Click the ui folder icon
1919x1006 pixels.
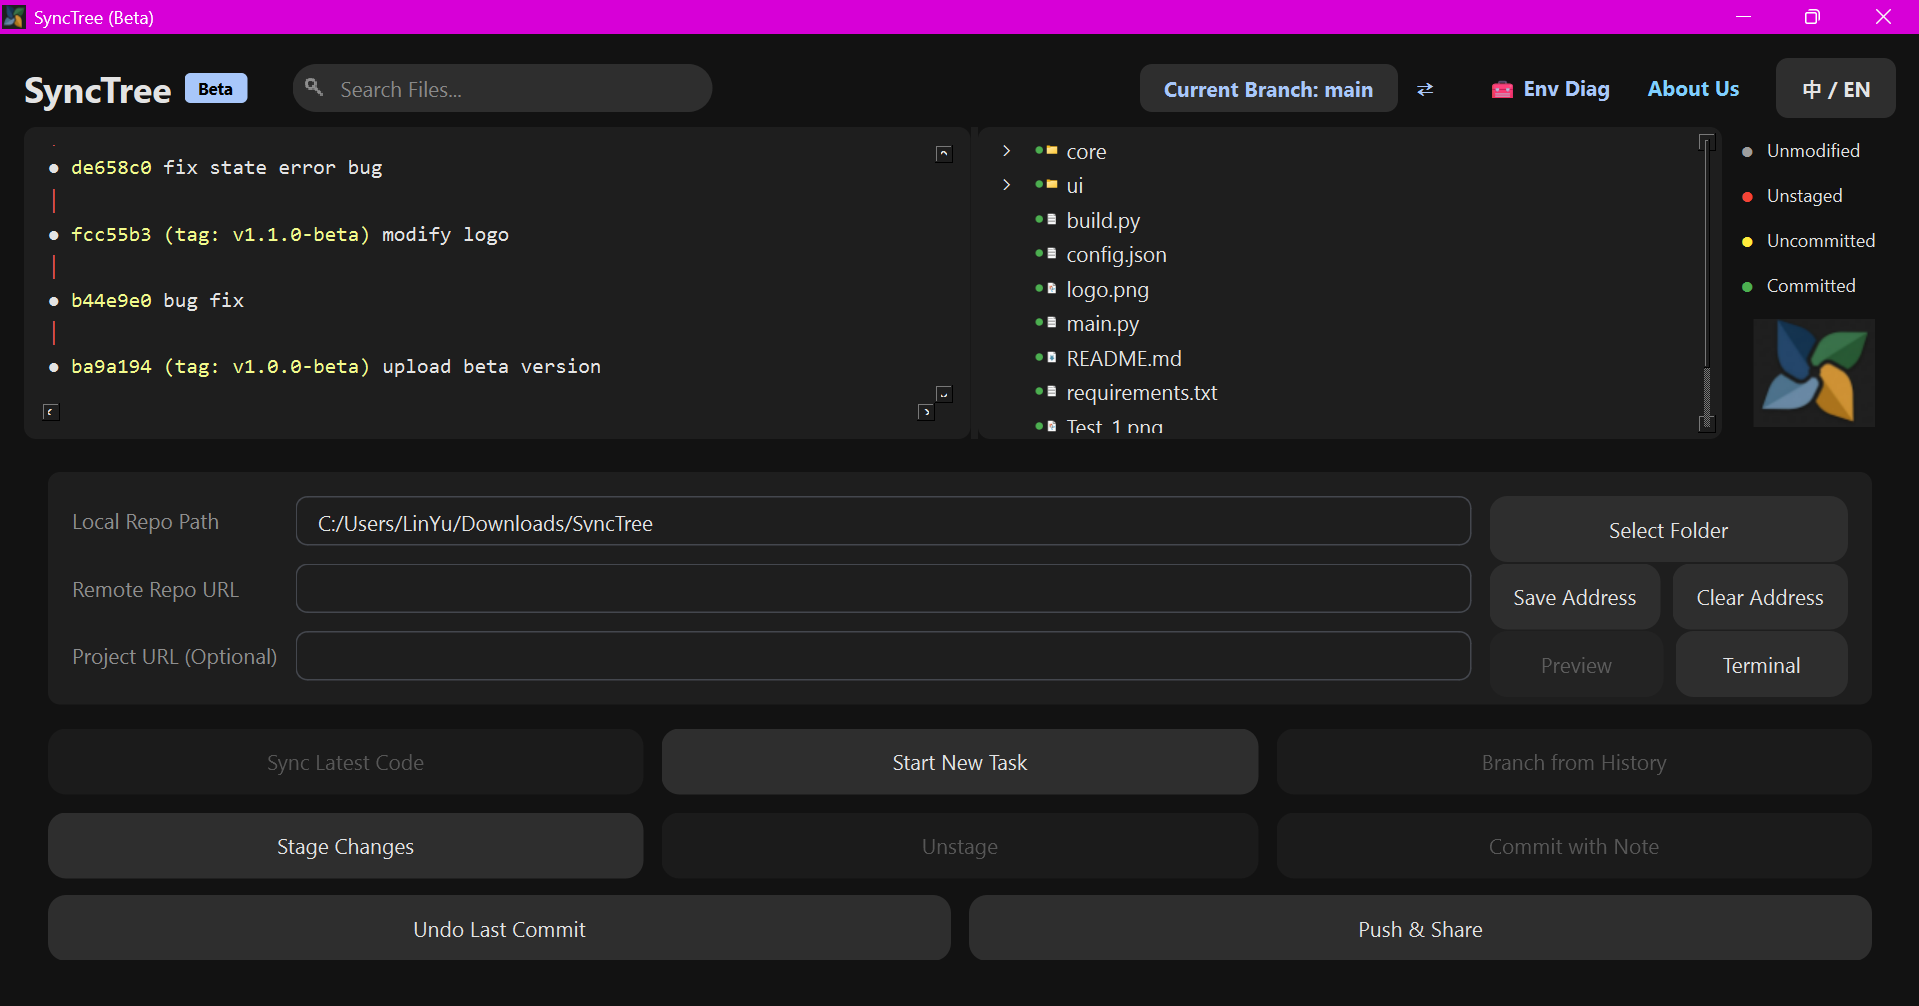tap(1052, 184)
